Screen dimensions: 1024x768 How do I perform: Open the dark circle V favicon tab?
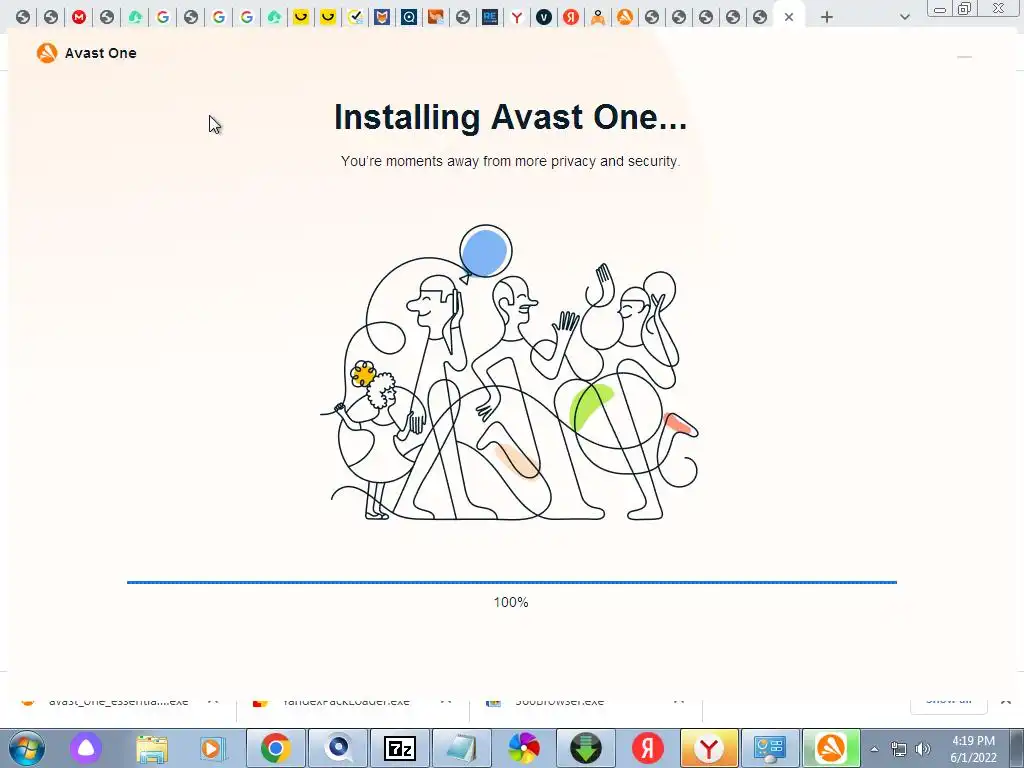(543, 18)
